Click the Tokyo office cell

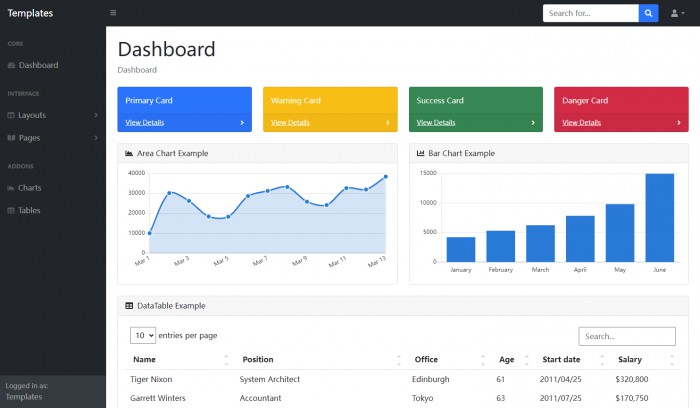click(x=422, y=398)
